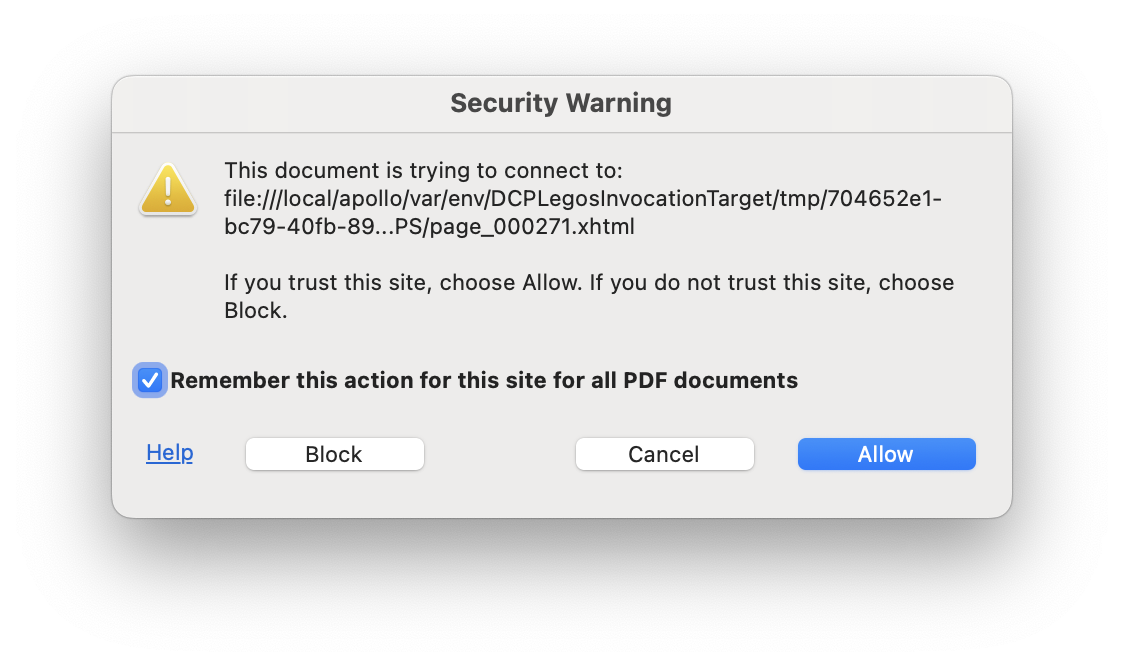This screenshot has width=1124, height=666.
Task: Click the 'bc79-40fb-89...' truncated path text
Action: pos(307,227)
